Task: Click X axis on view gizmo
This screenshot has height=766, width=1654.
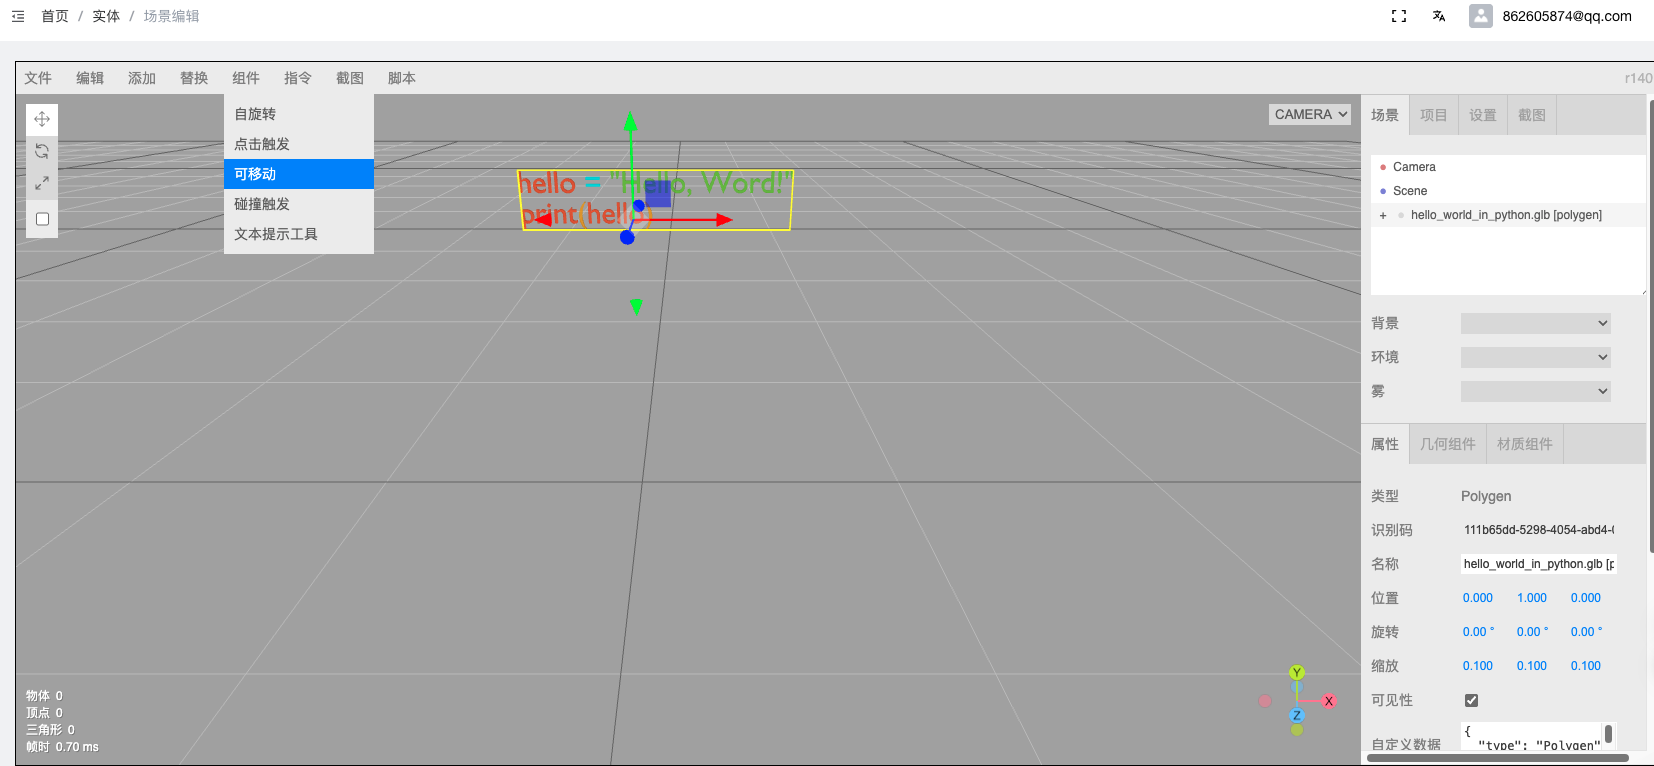Action: 1329,701
